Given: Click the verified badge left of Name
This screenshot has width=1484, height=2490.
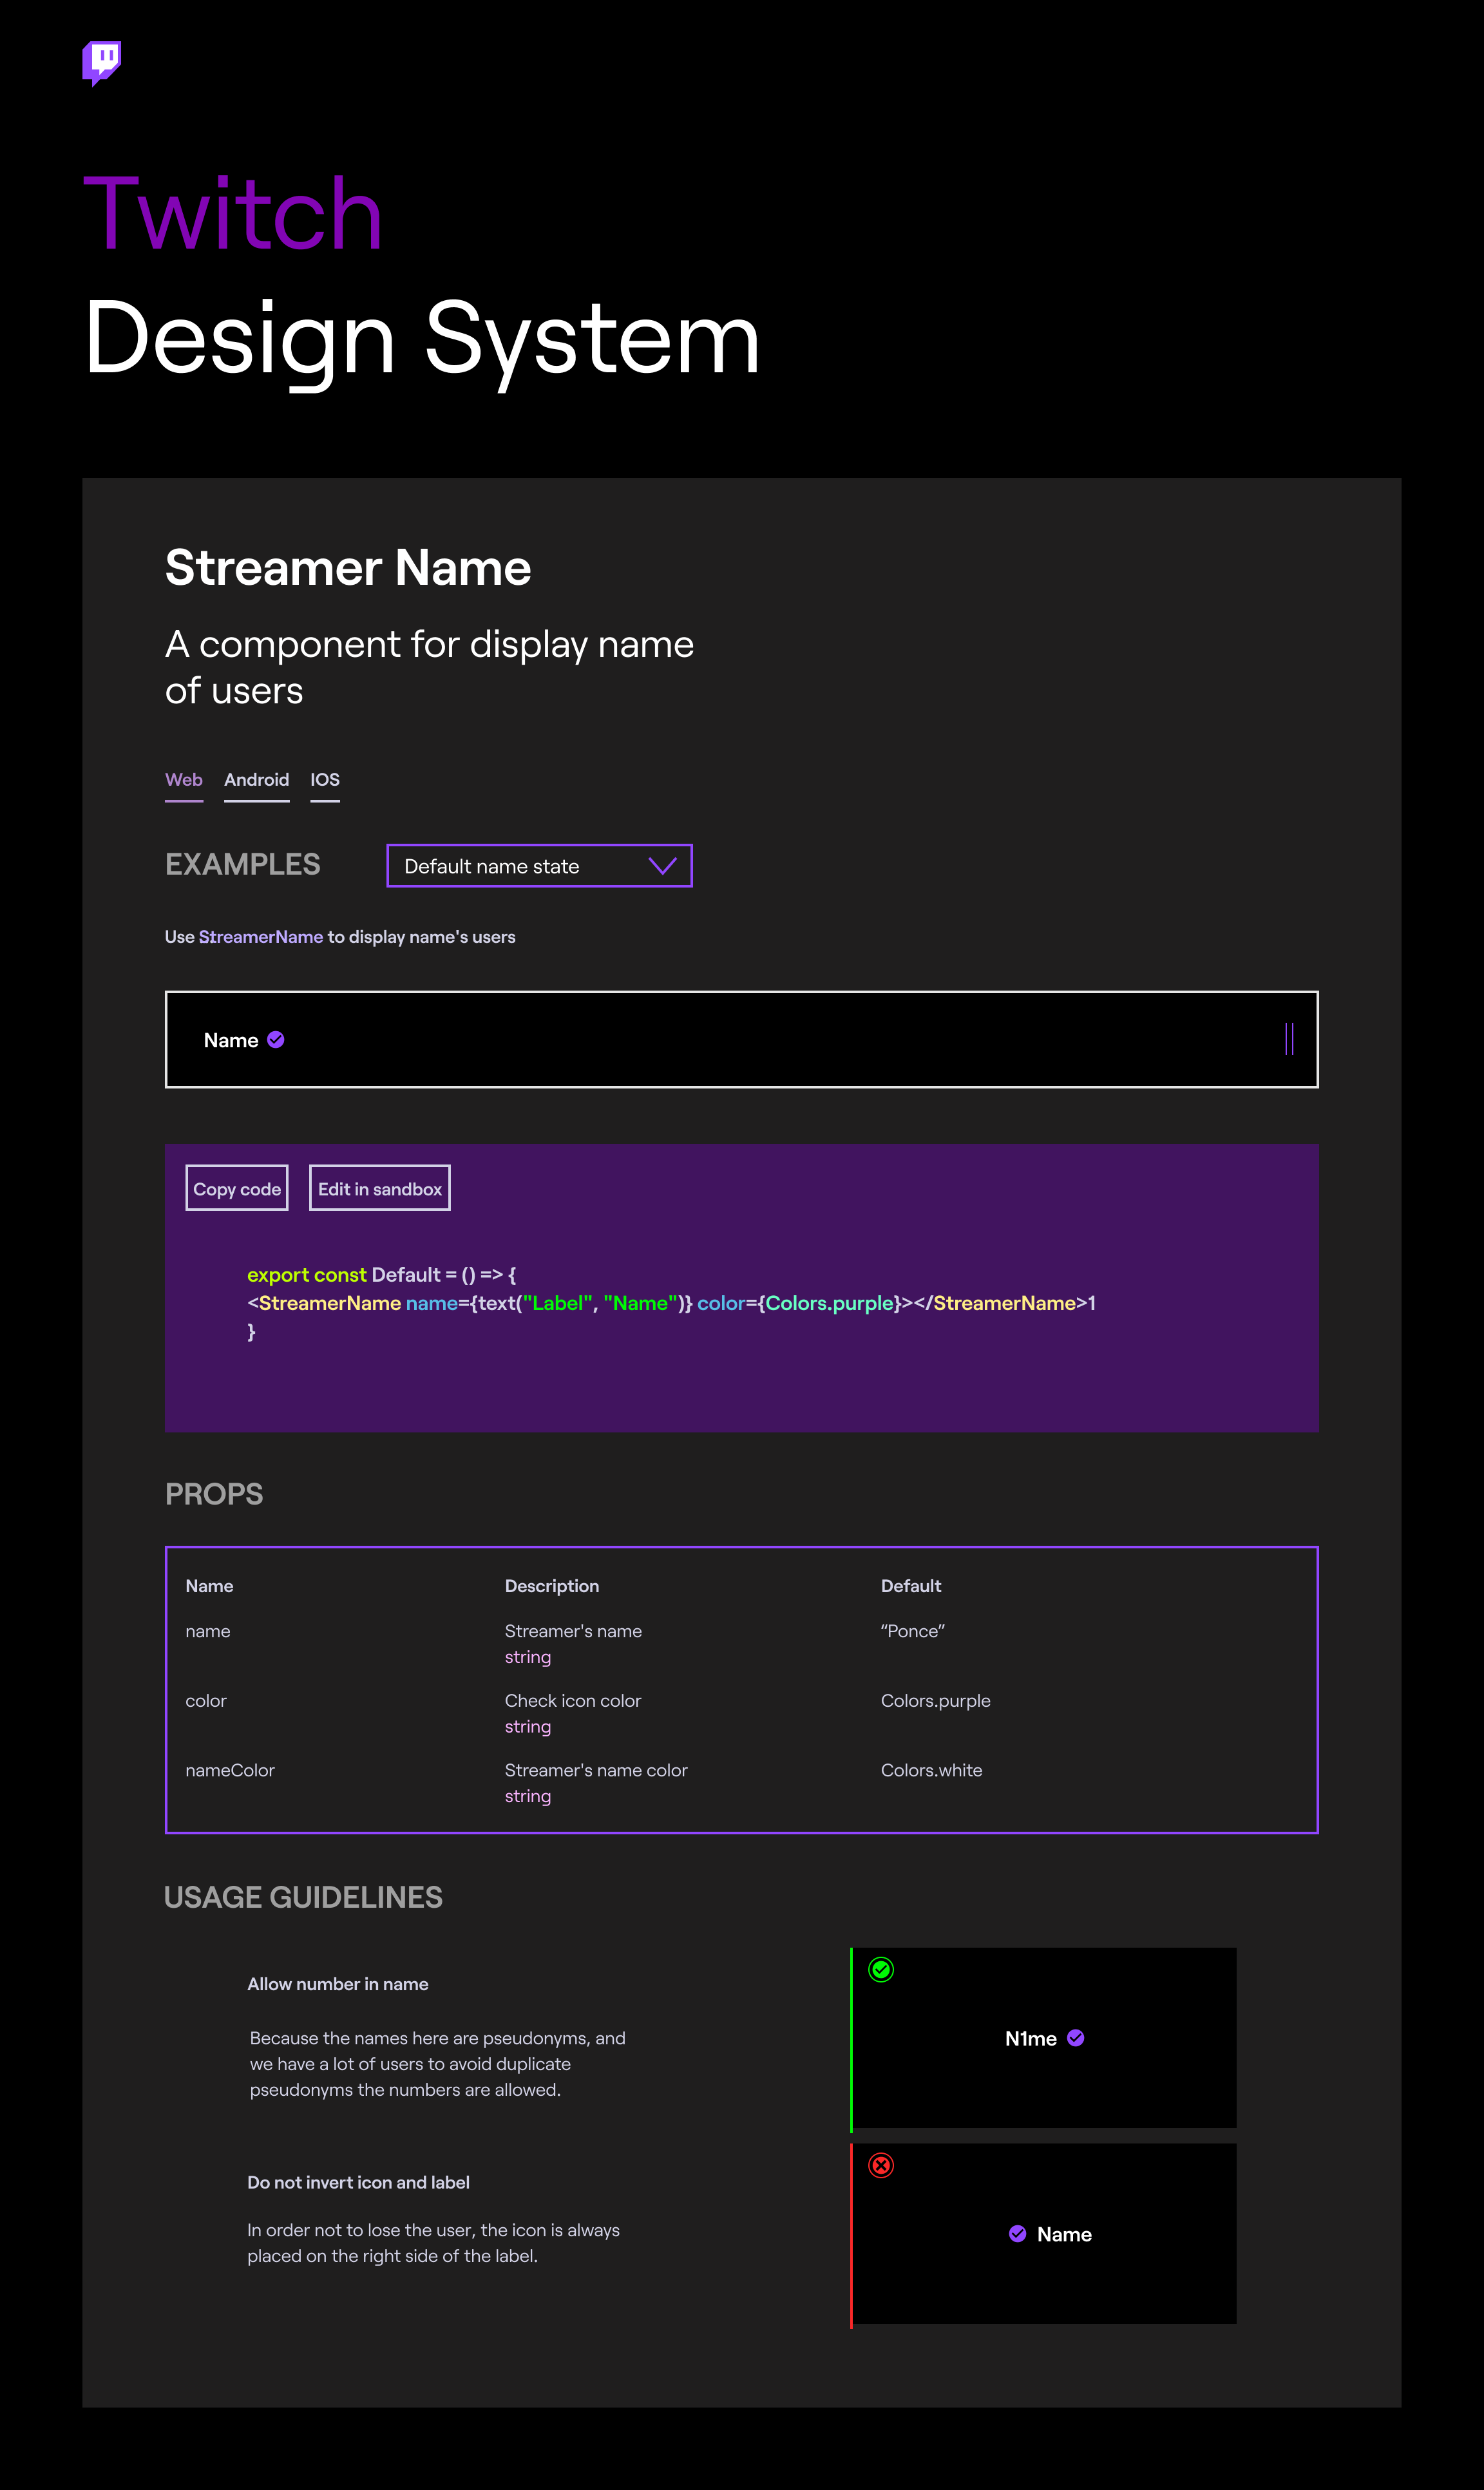Looking at the screenshot, I should point(1018,2234).
